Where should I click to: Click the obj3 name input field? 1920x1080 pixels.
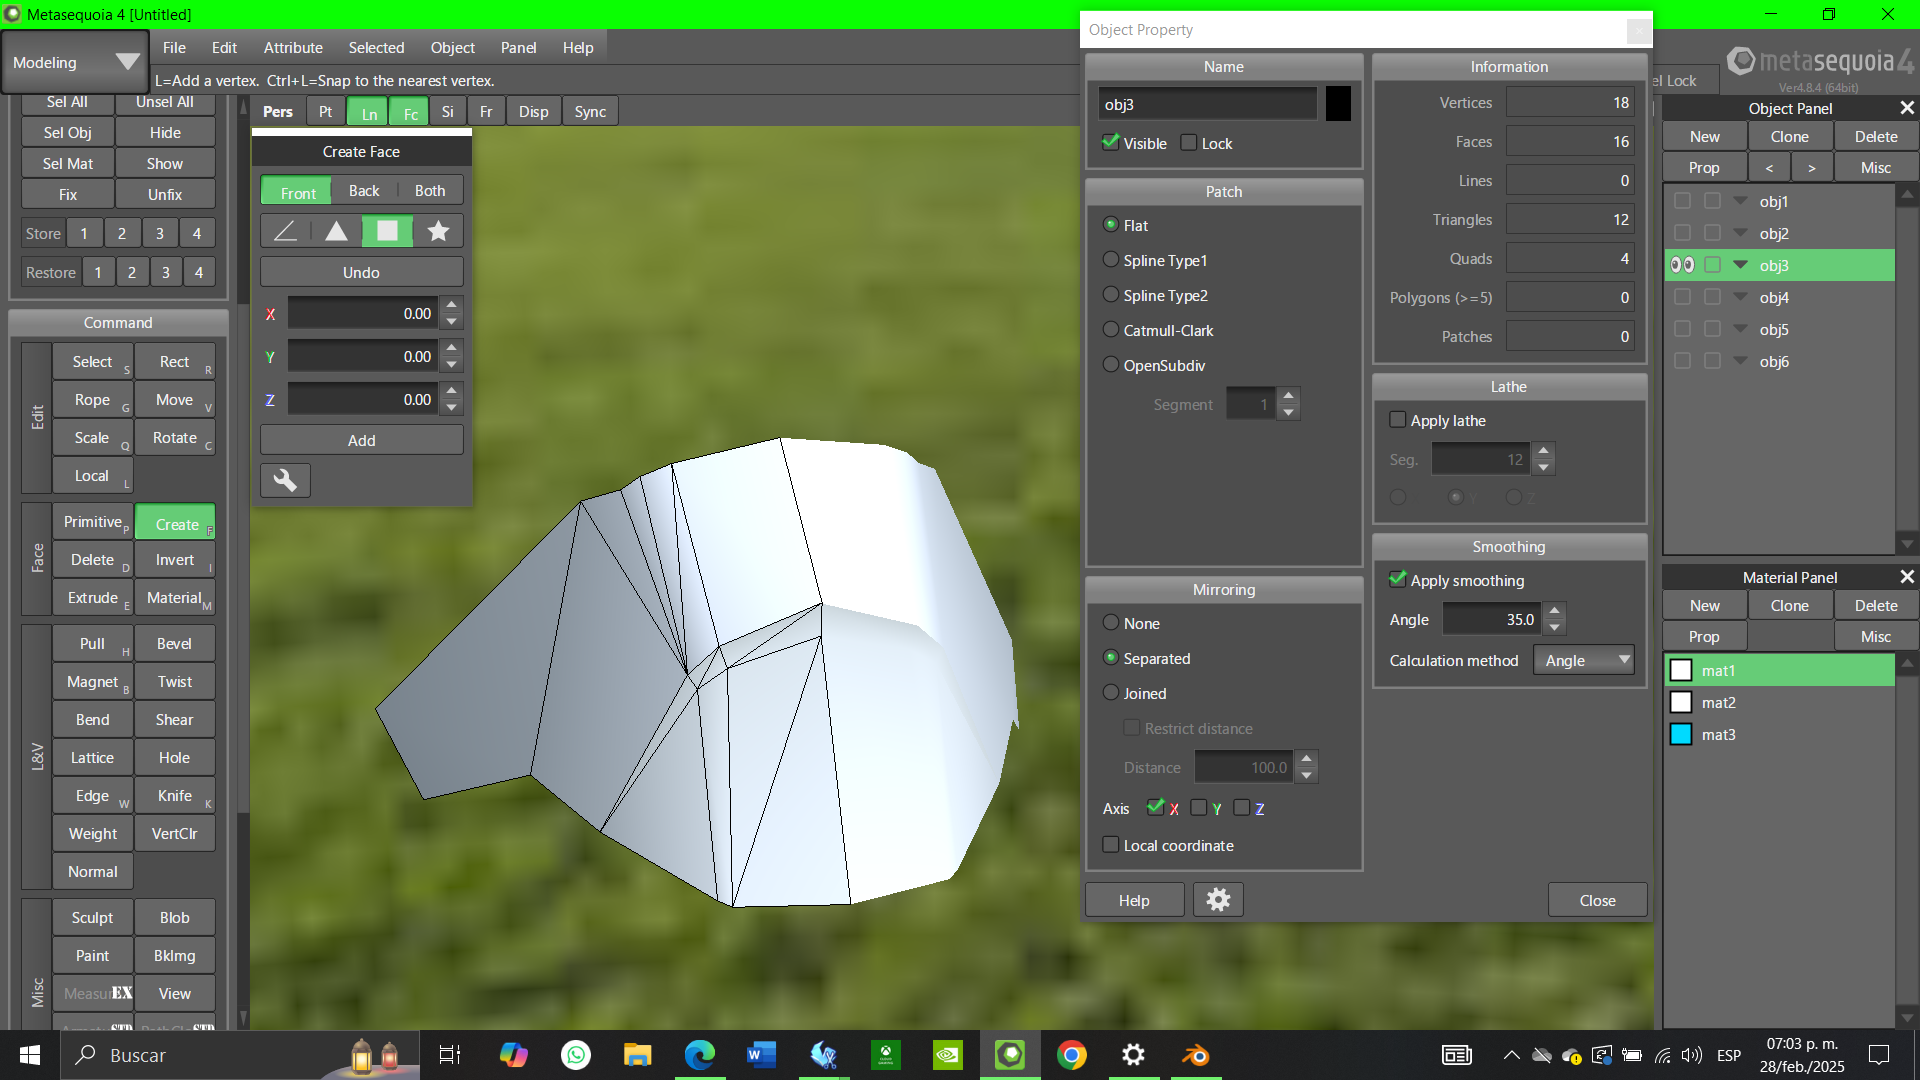(x=1207, y=104)
